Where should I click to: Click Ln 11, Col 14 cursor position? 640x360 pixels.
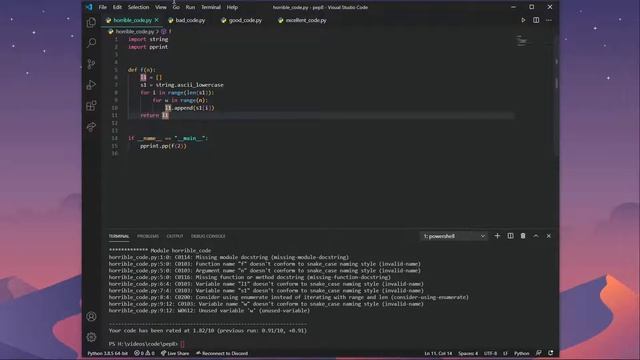click(438, 353)
